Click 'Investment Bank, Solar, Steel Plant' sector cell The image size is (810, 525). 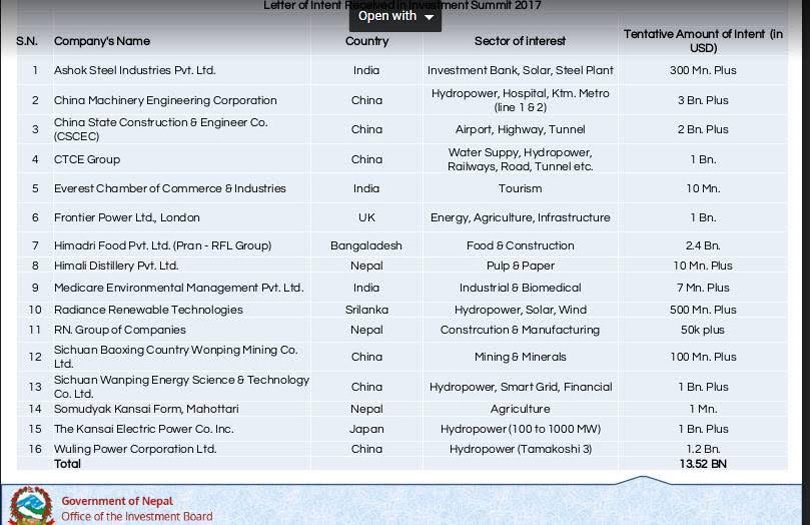tap(520, 70)
